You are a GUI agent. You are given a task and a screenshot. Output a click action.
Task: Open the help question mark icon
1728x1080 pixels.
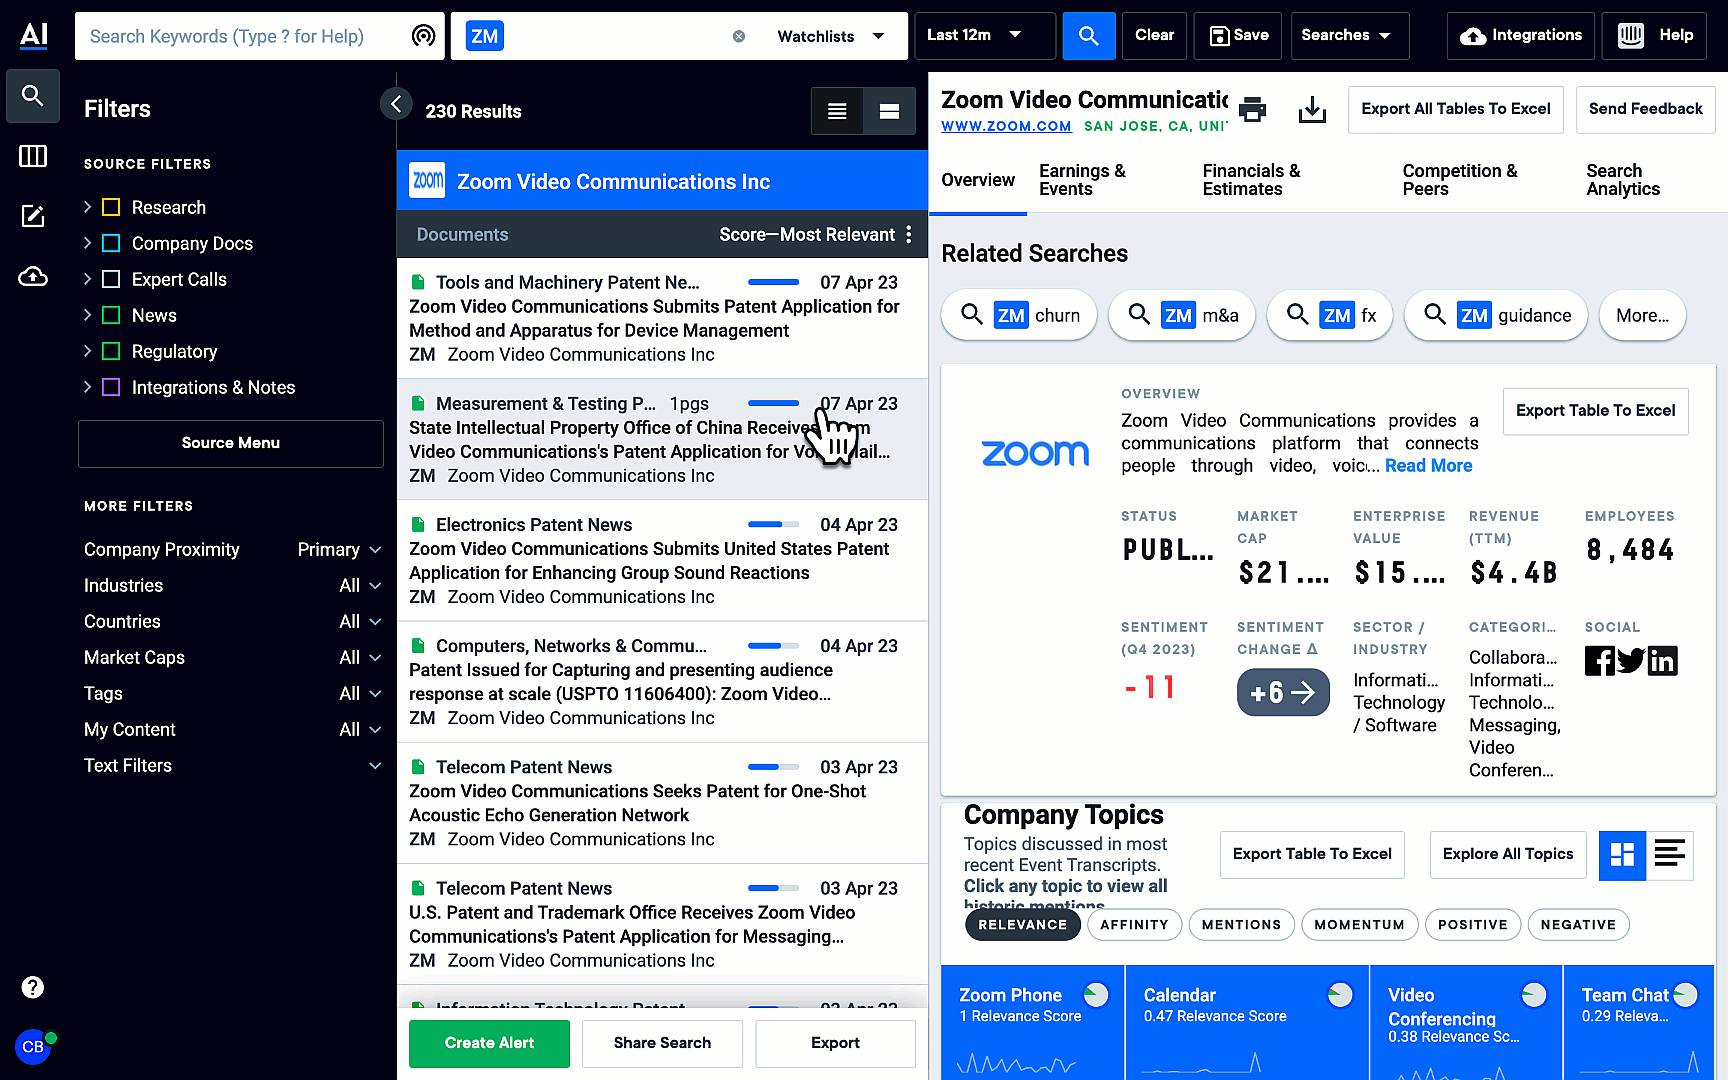(x=33, y=987)
